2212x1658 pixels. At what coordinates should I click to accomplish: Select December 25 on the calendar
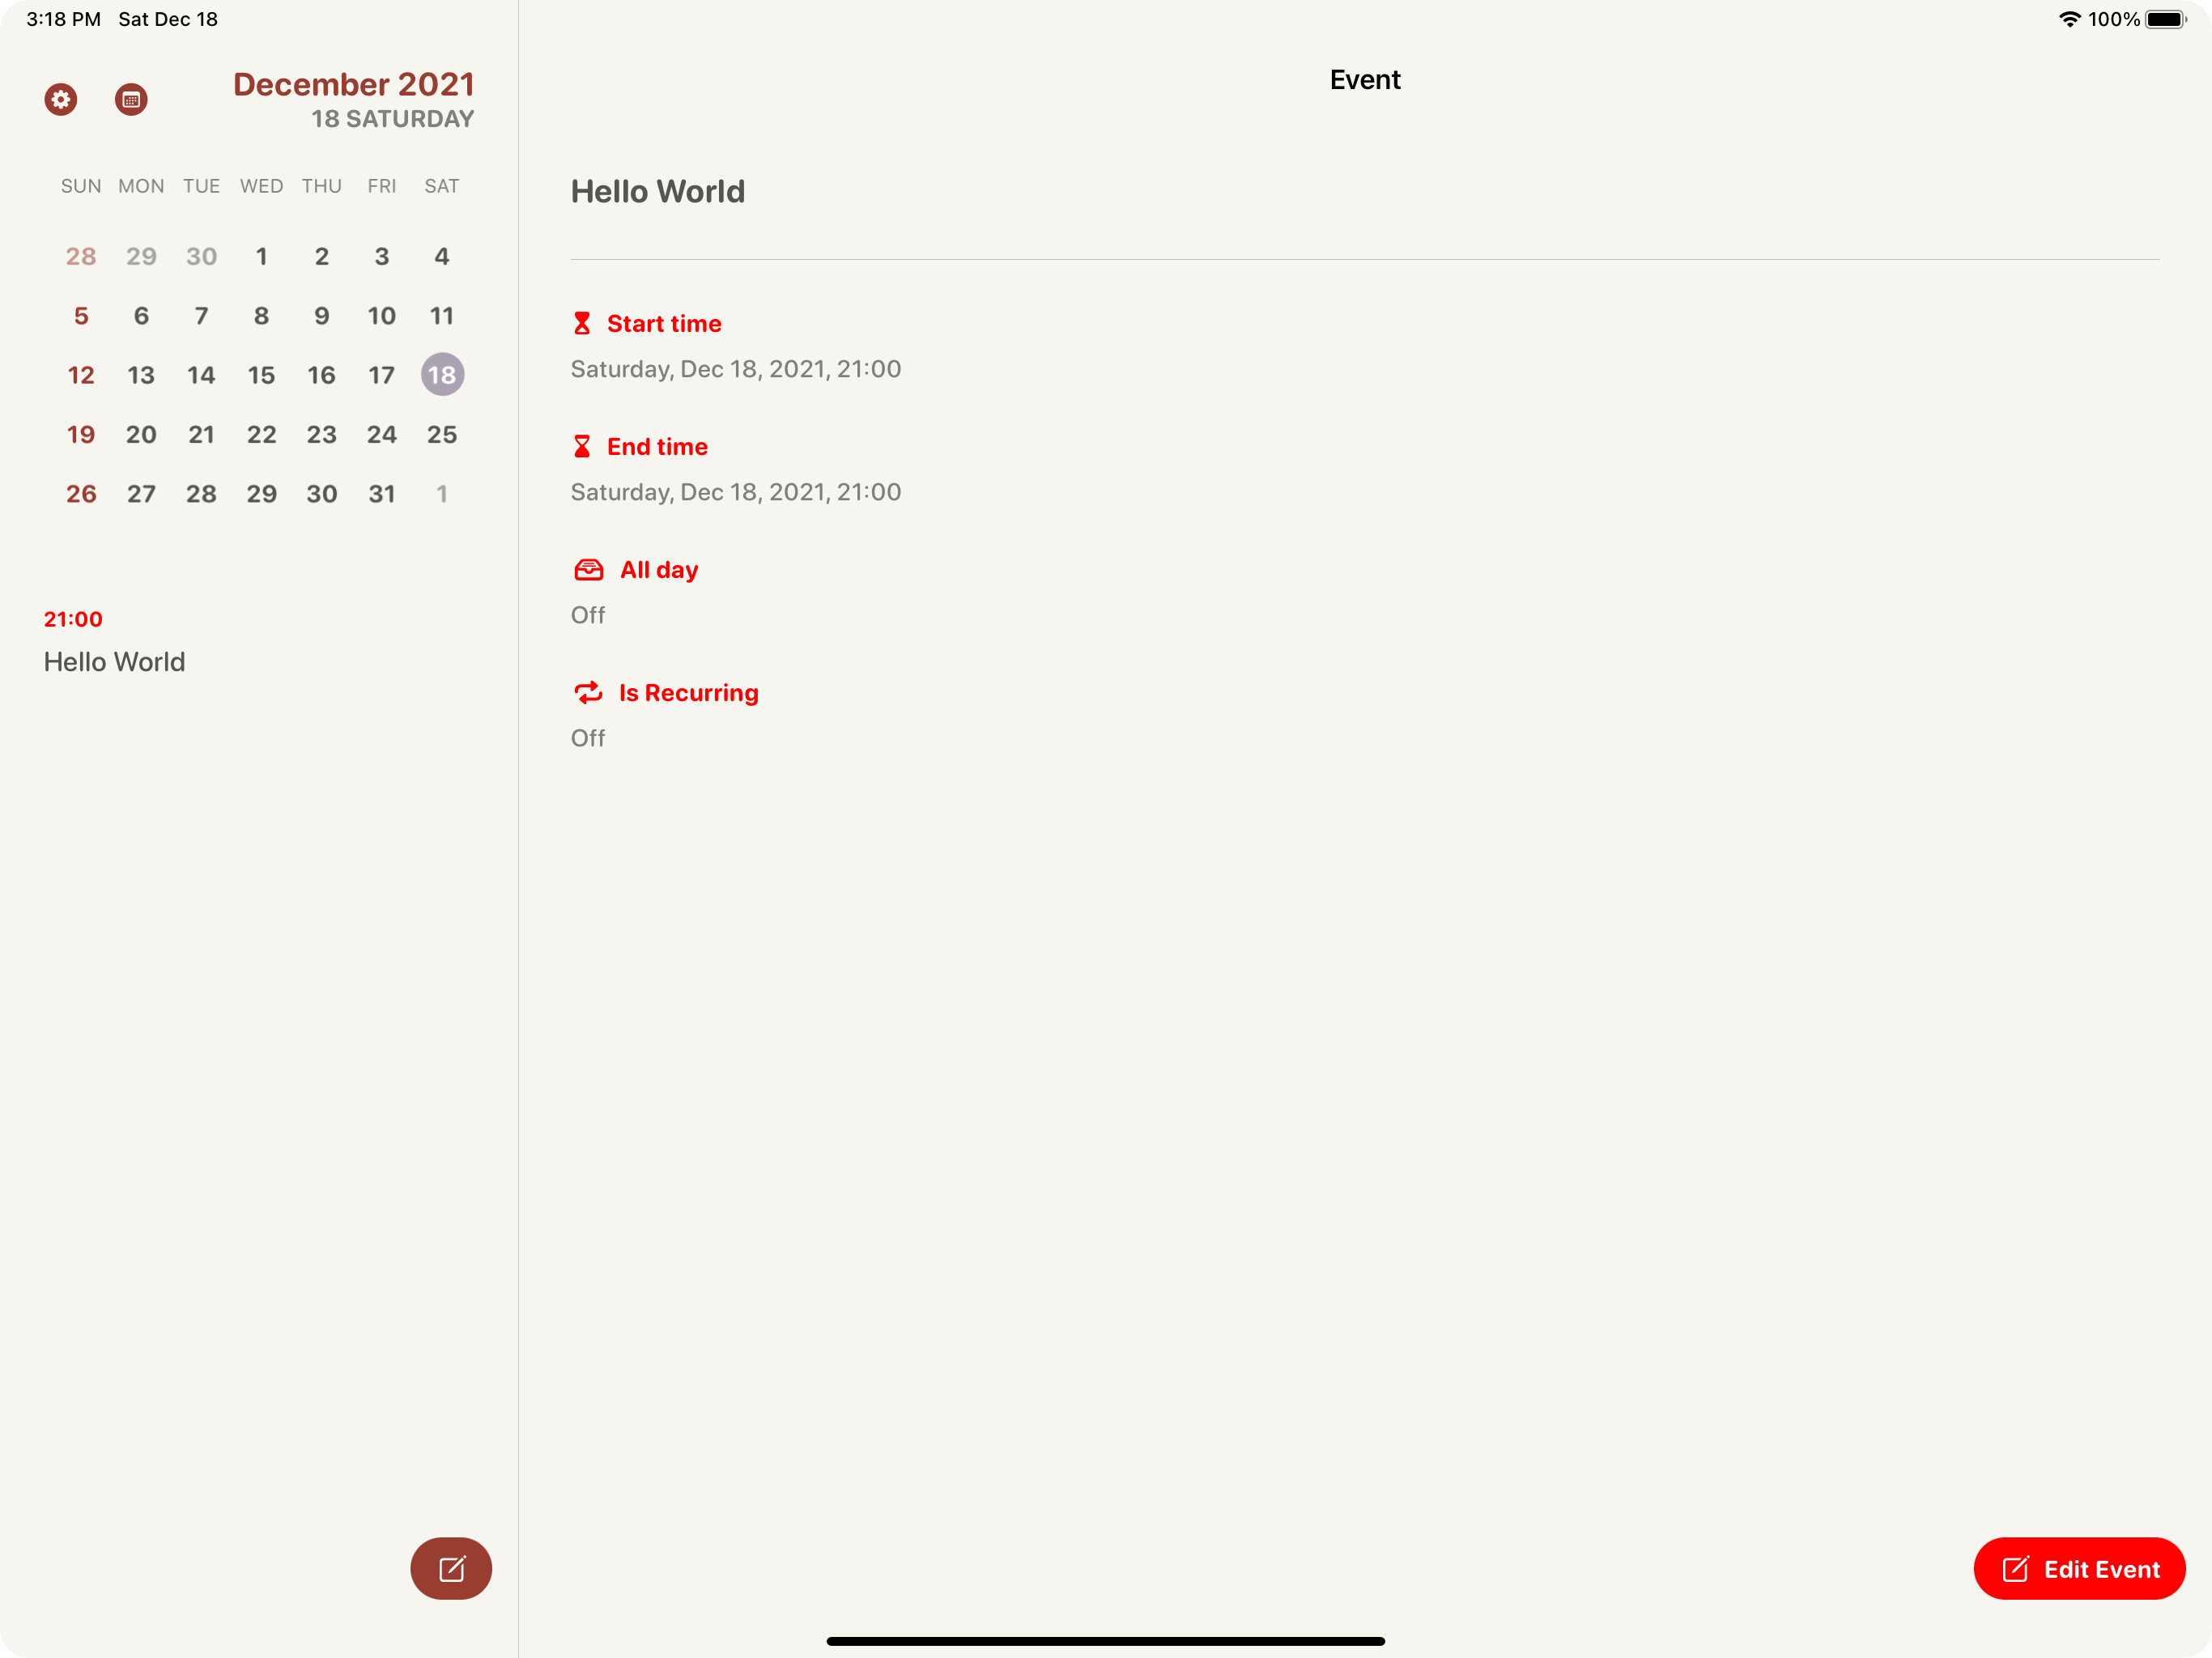[442, 434]
